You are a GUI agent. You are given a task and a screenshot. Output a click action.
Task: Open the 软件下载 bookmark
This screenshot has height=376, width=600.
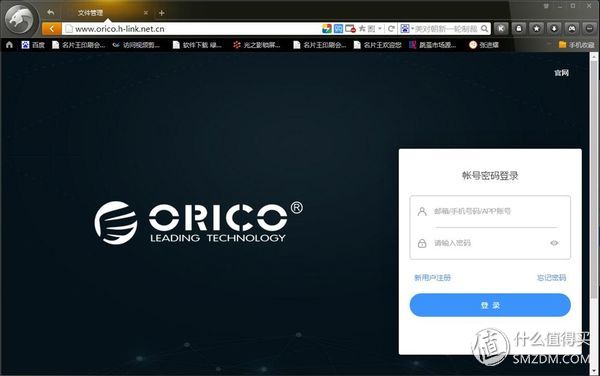(x=197, y=45)
